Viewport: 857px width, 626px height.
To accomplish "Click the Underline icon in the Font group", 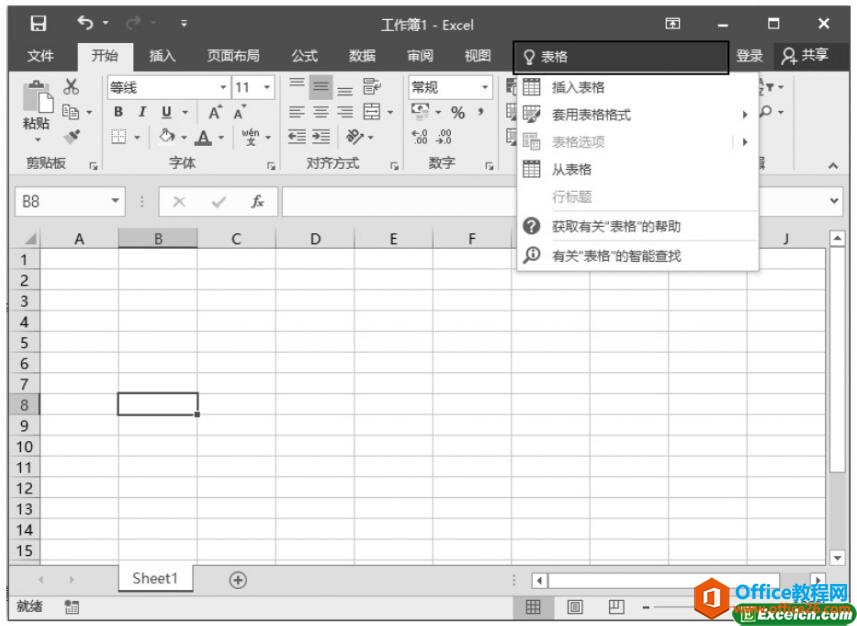I will 164,113.
